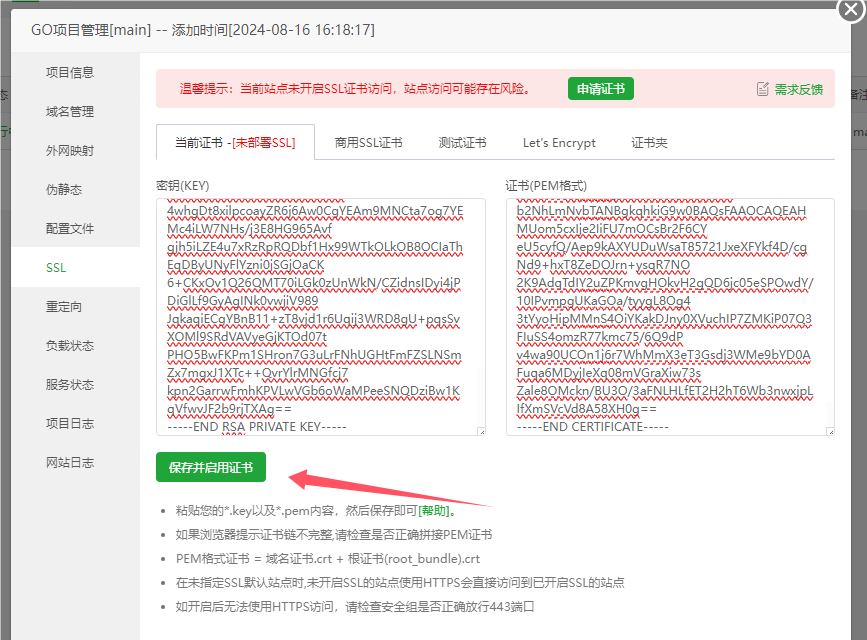Close the GO project management dialog
This screenshot has height=640, width=867.
point(850,9)
